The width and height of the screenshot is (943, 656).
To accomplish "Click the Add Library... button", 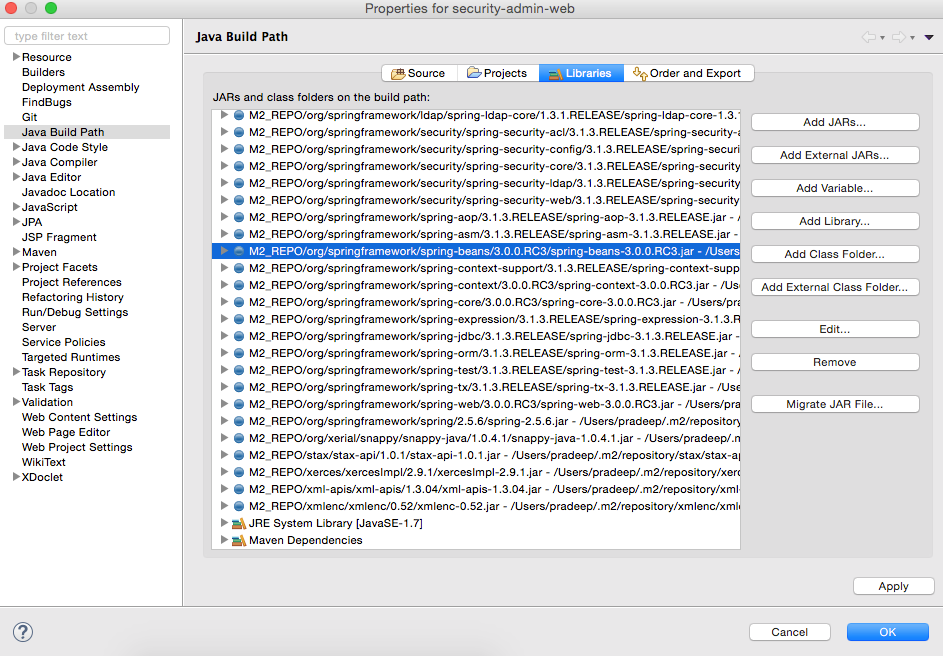I will pos(835,221).
